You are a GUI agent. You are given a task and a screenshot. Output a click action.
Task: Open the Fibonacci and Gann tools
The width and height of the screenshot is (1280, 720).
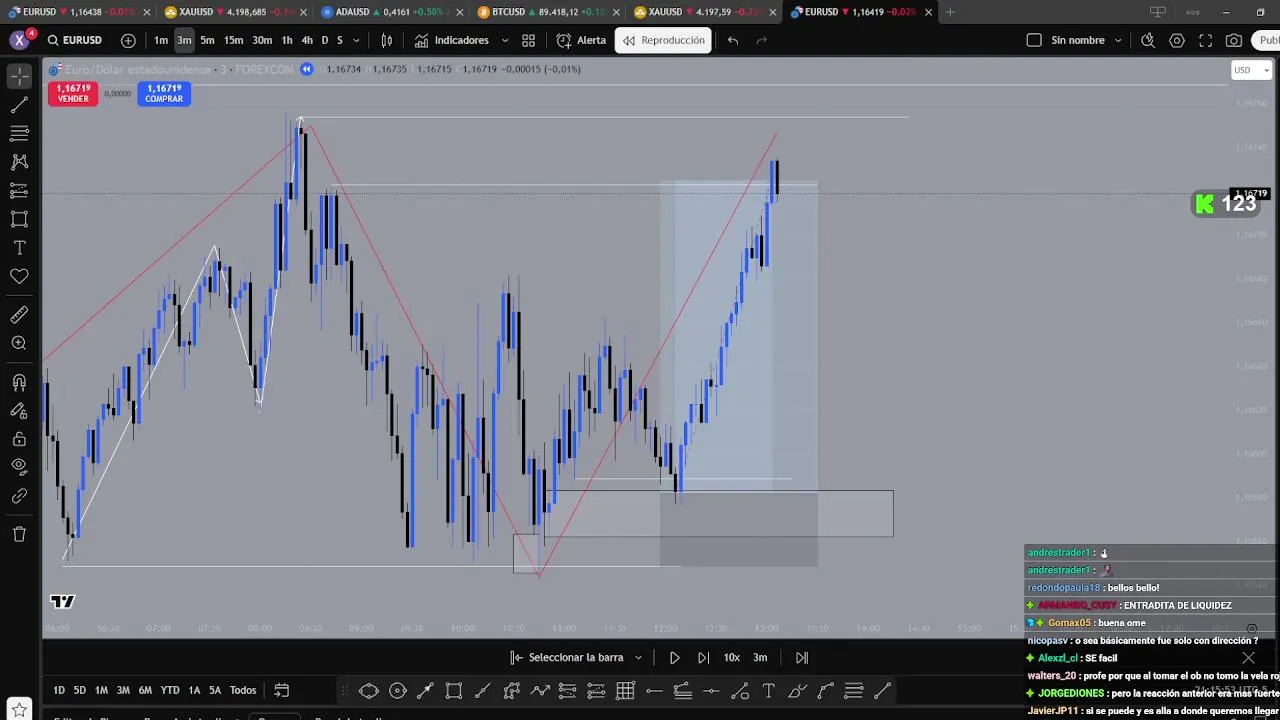19,133
